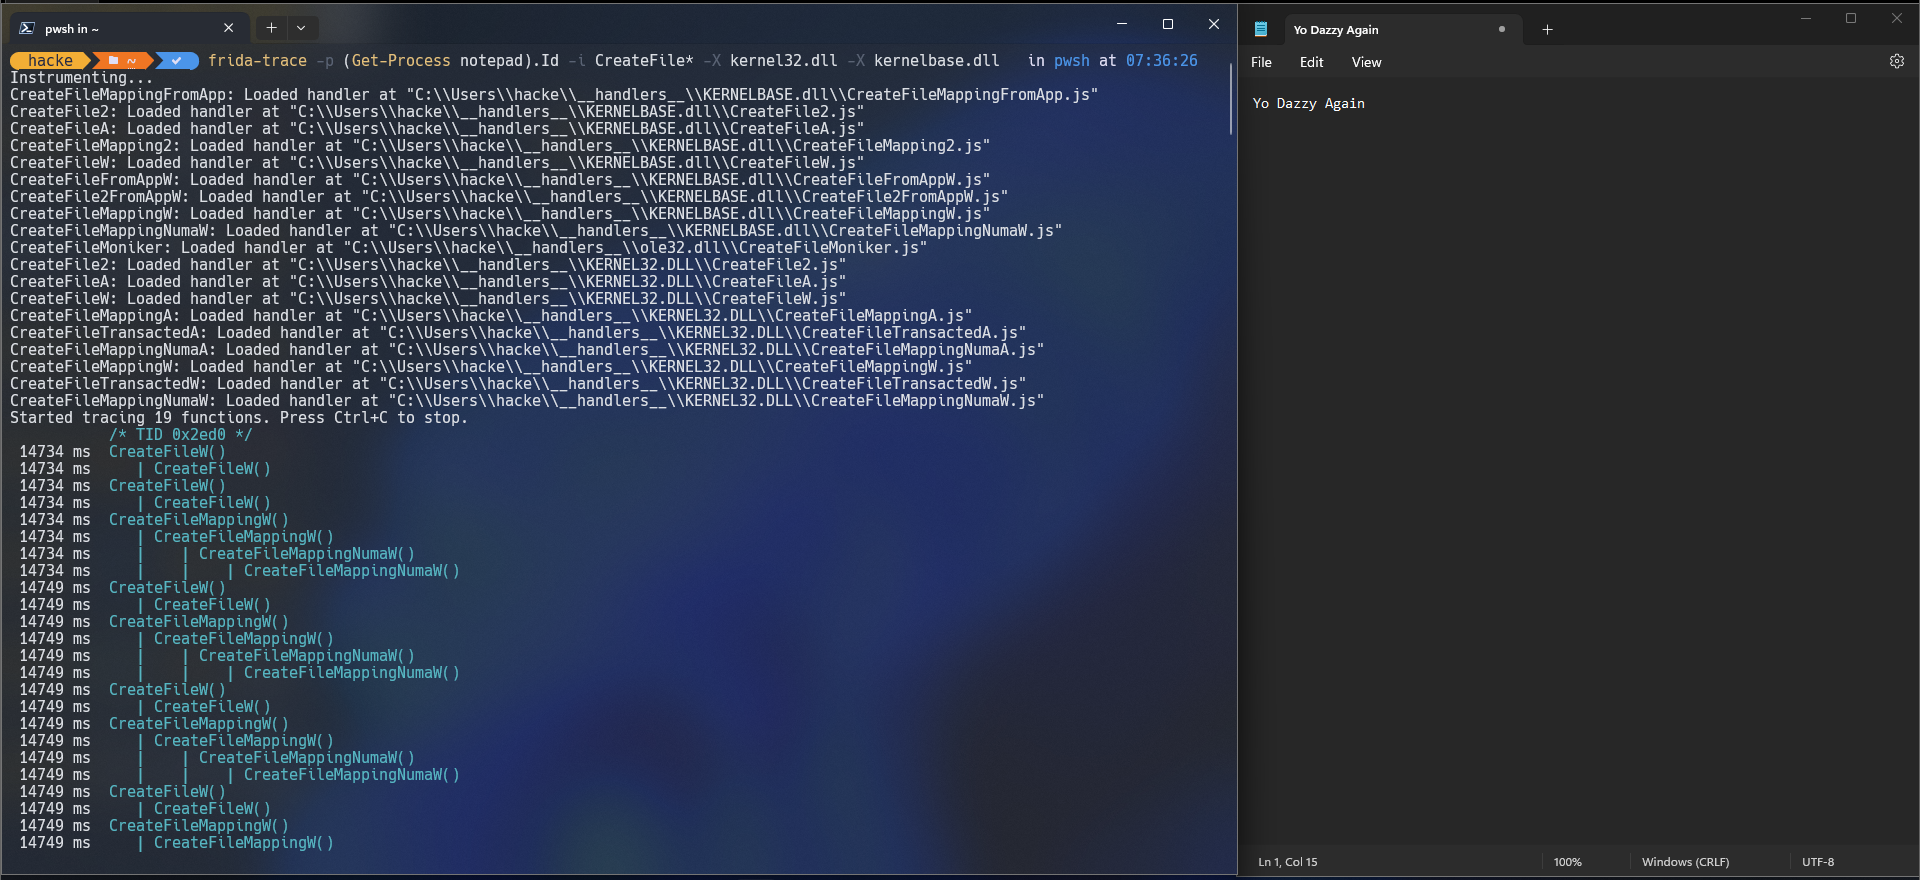Click 'Started tracing 19 functions' line
Viewport: 1920px width, 880px height.
(x=239, y=418)
